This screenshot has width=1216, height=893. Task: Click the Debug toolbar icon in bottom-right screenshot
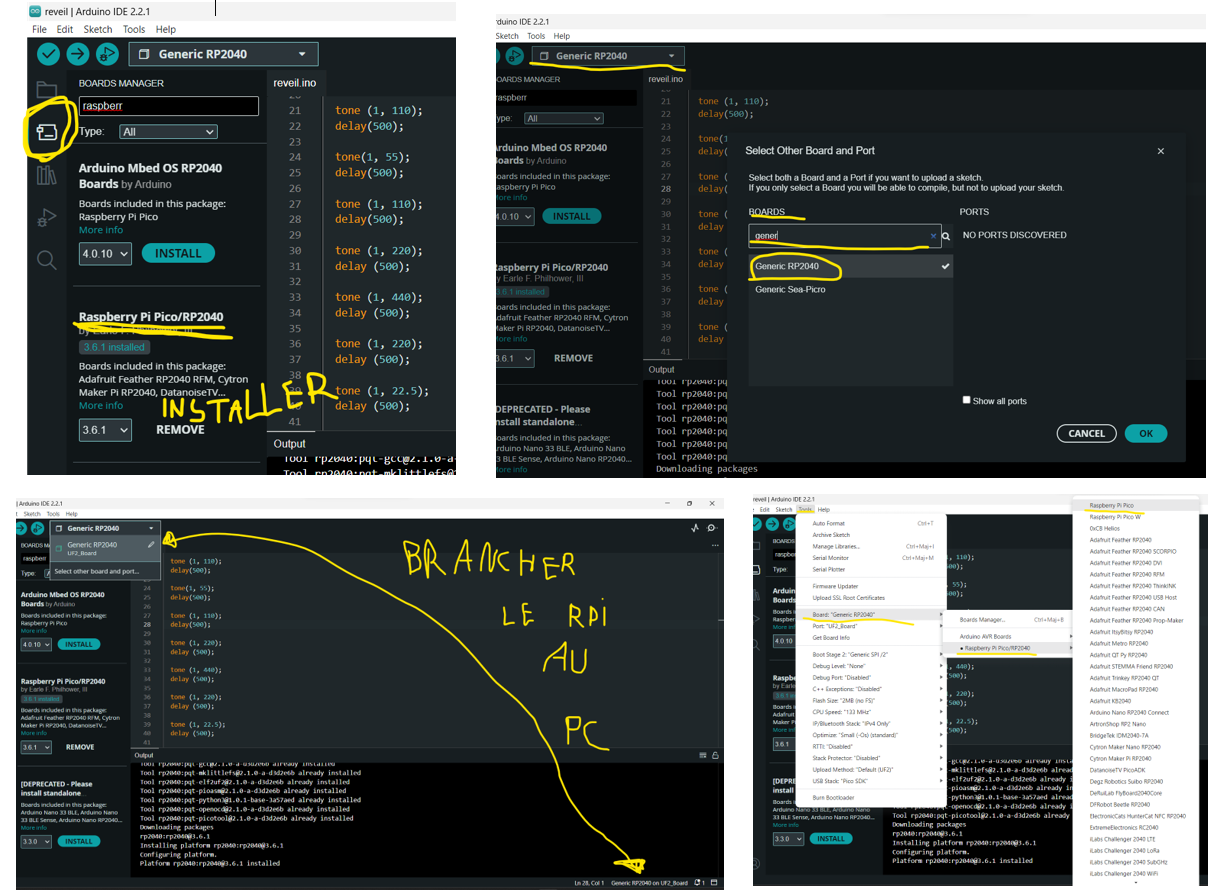tap(788, 522)
